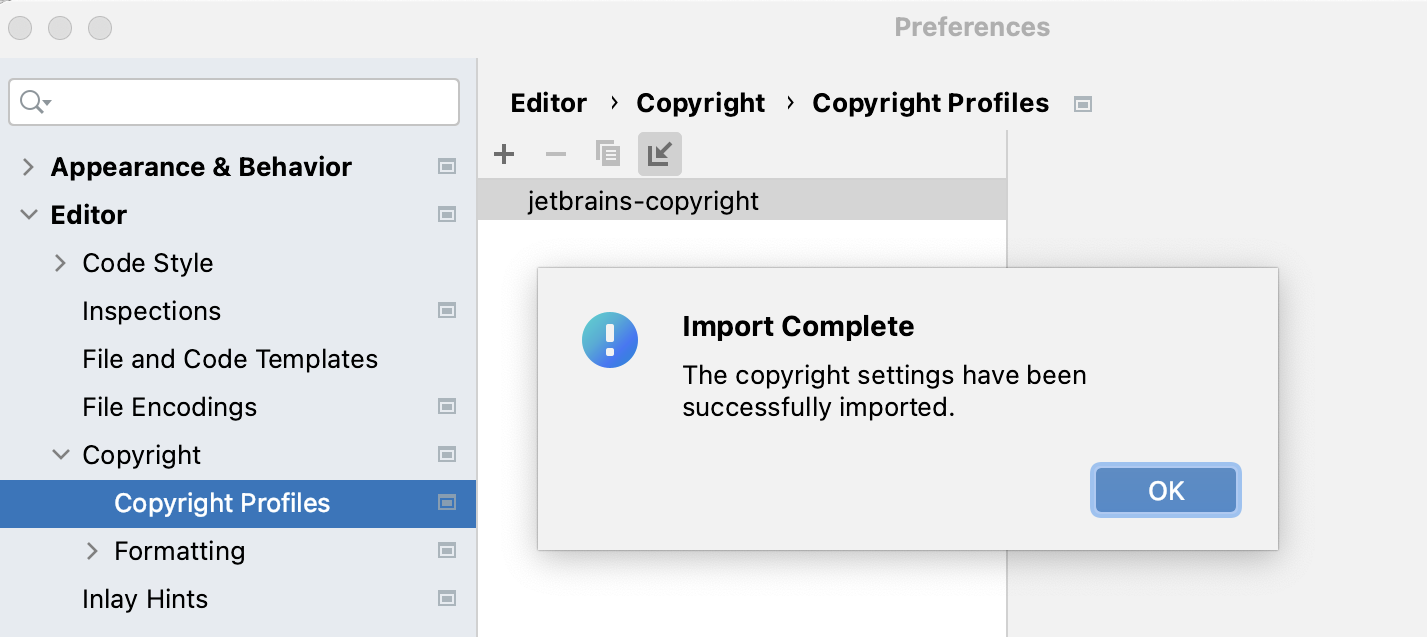Click OK in Import Complete dialog
Screen dimensions: 1427x637
coord(1166,491)
